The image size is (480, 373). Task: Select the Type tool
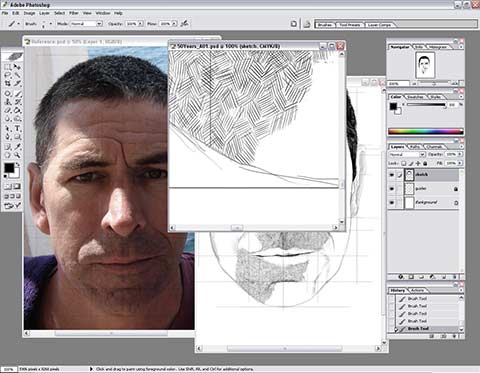pos(17,129)
